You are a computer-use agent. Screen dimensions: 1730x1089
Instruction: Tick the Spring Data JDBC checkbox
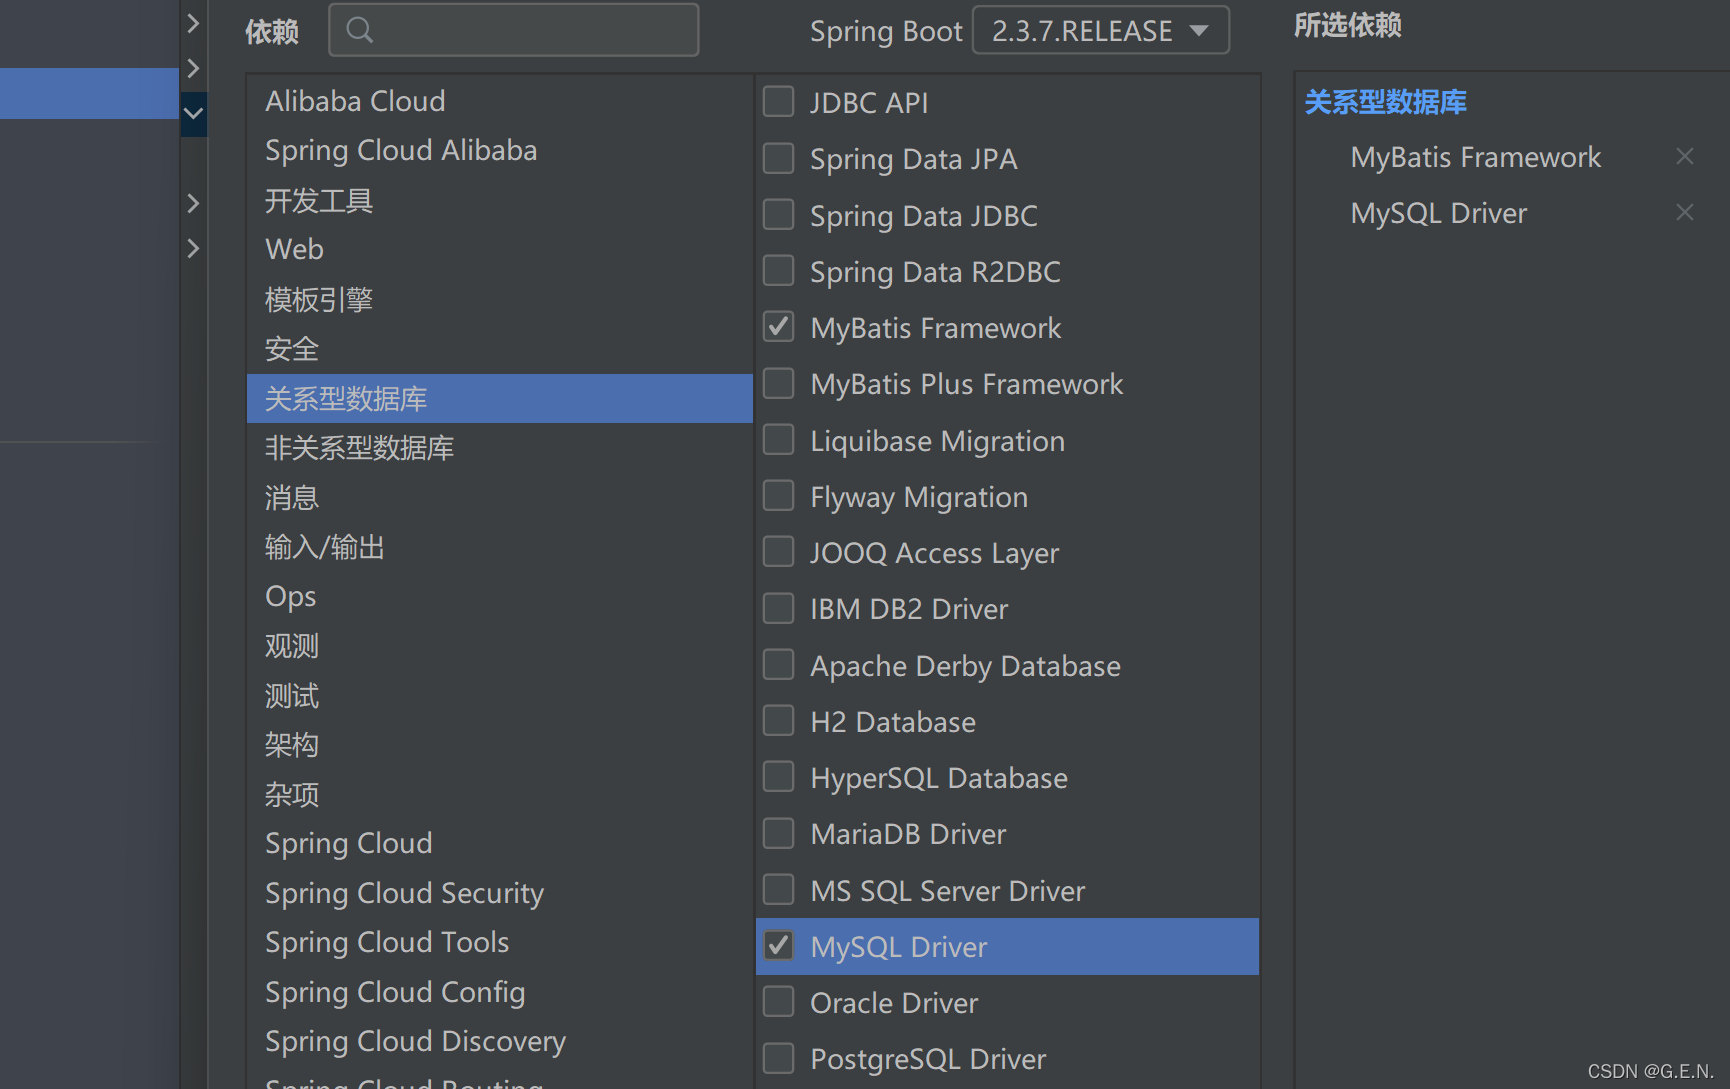tap(778, 214)
